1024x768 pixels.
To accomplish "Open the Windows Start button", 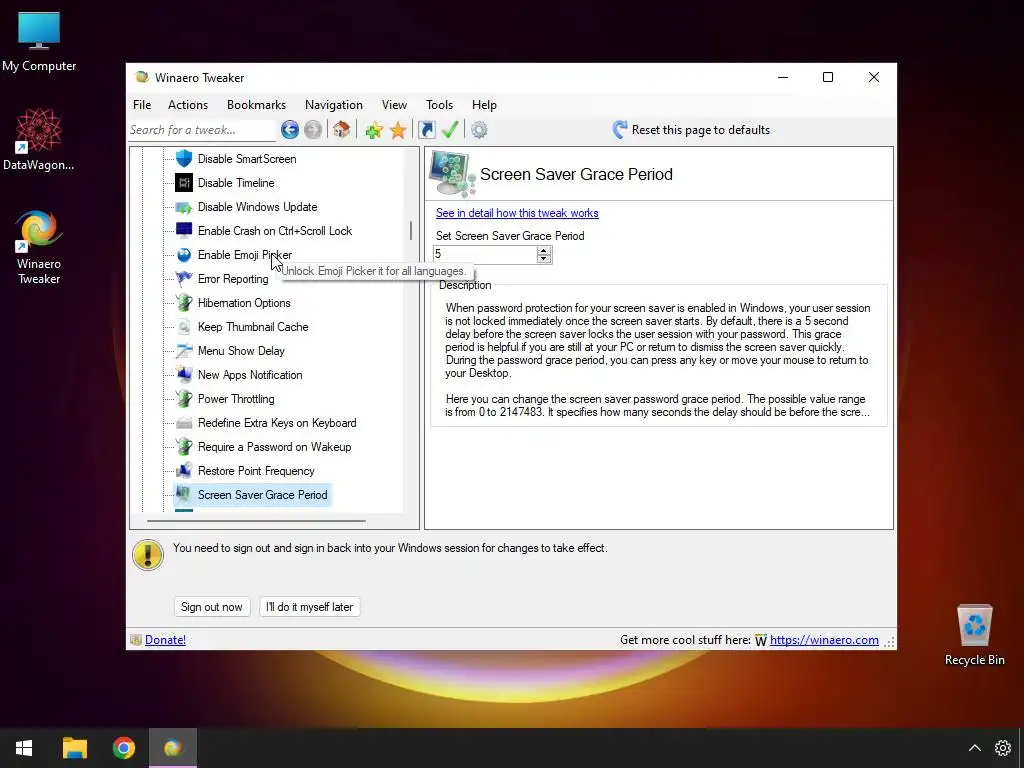I will pos(24,748).
